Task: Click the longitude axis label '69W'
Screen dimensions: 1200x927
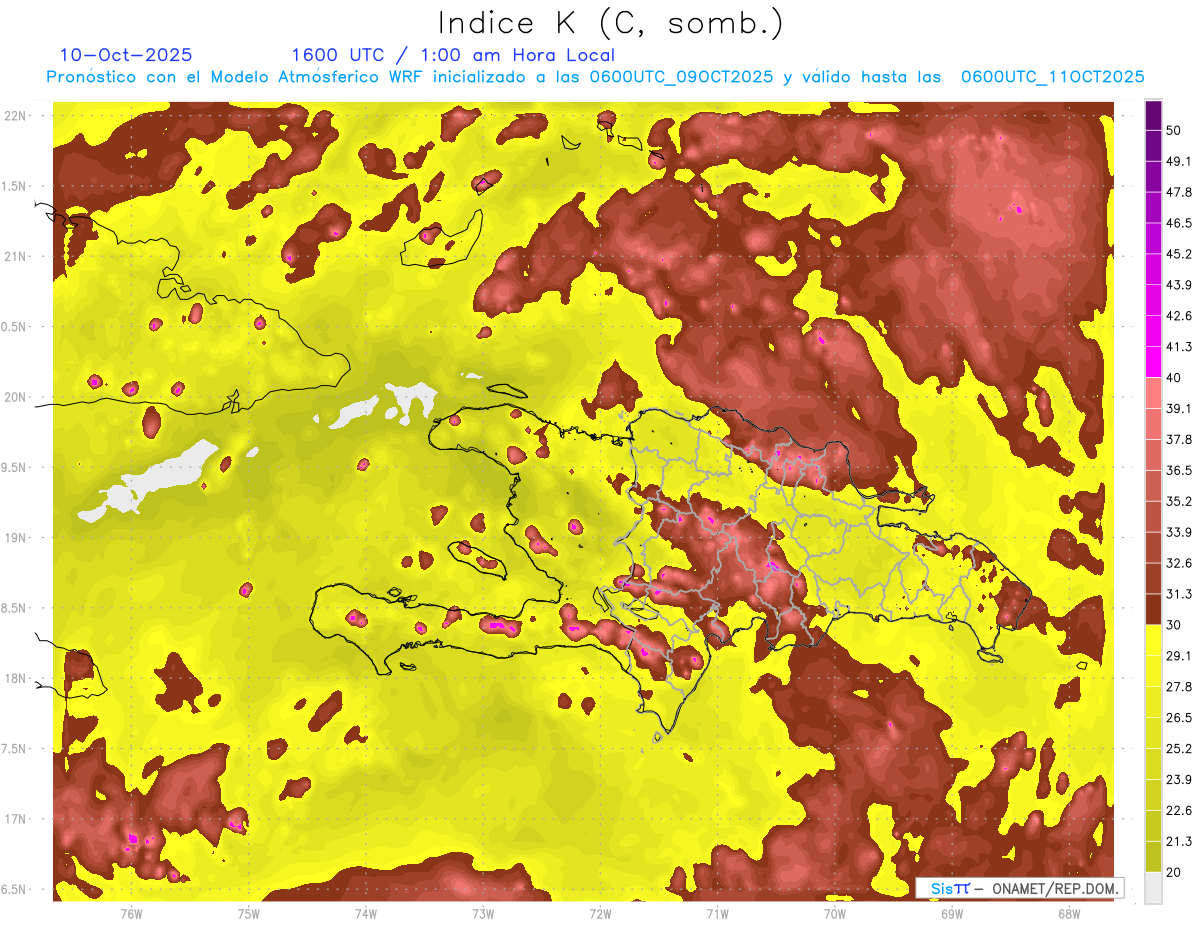Action: [952, 913]
